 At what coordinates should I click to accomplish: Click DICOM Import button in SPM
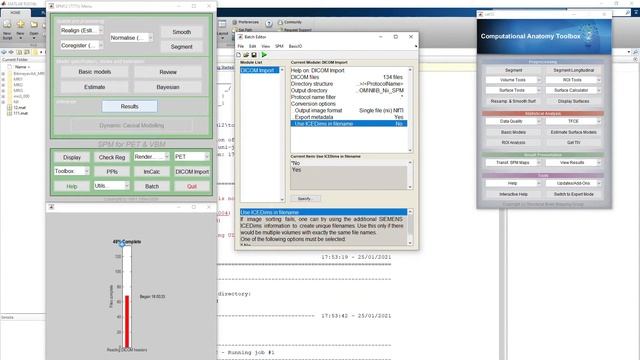tap(192, 172)
